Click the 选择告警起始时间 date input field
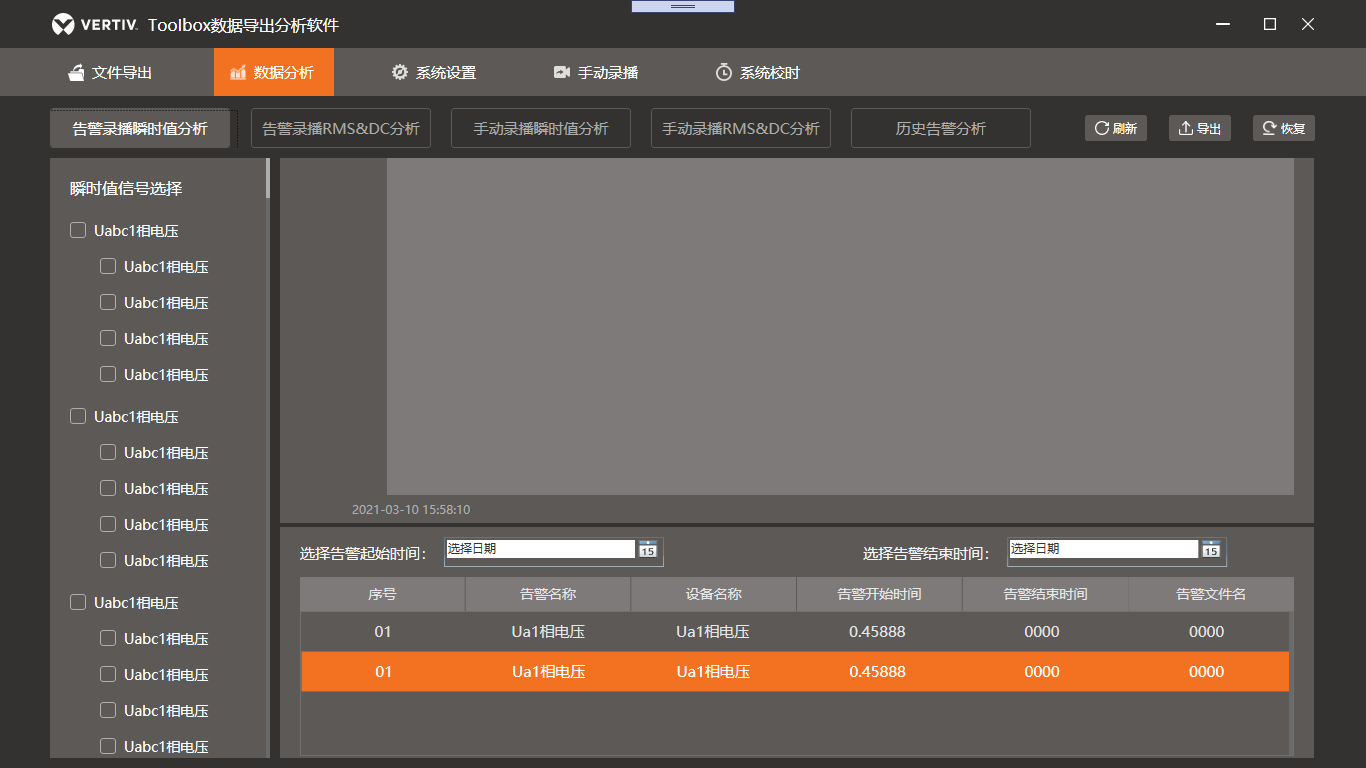 (x=540, y=549)
